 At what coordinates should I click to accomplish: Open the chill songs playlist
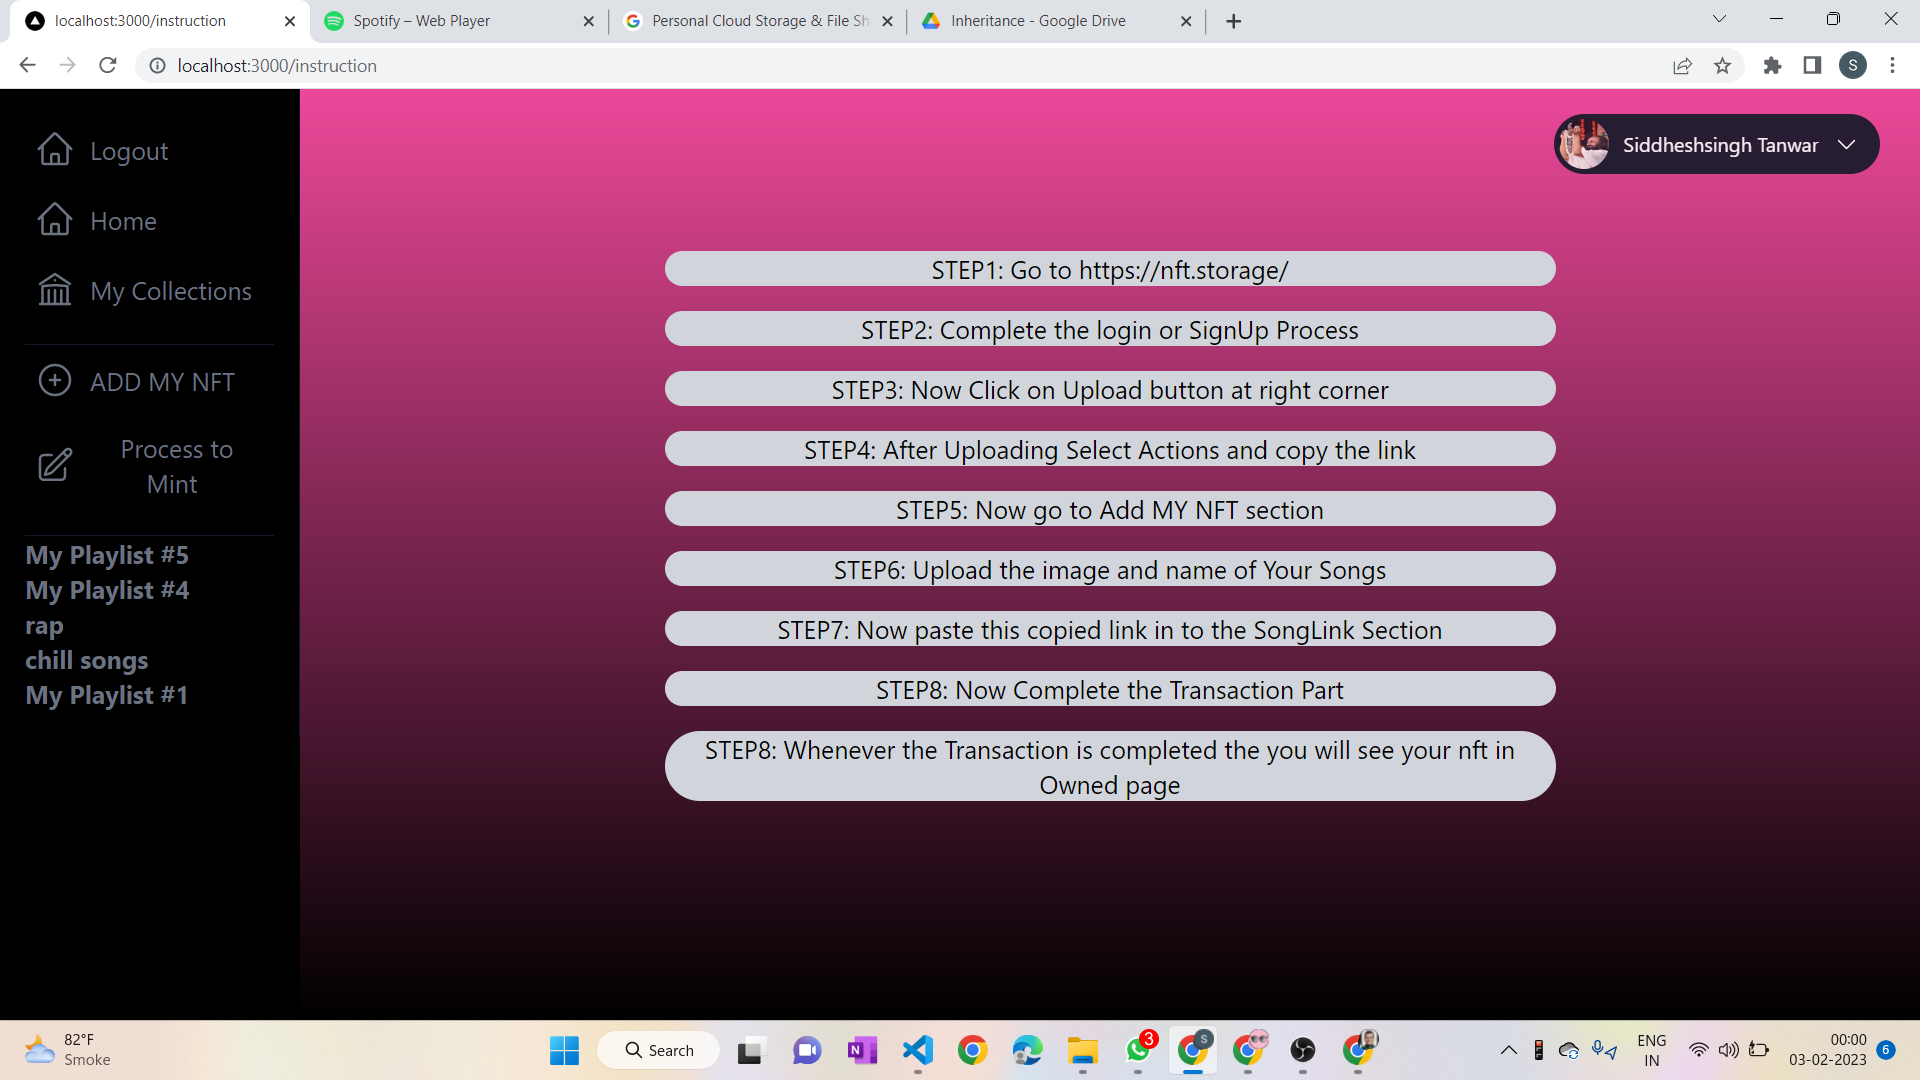(x=87, y=660)
